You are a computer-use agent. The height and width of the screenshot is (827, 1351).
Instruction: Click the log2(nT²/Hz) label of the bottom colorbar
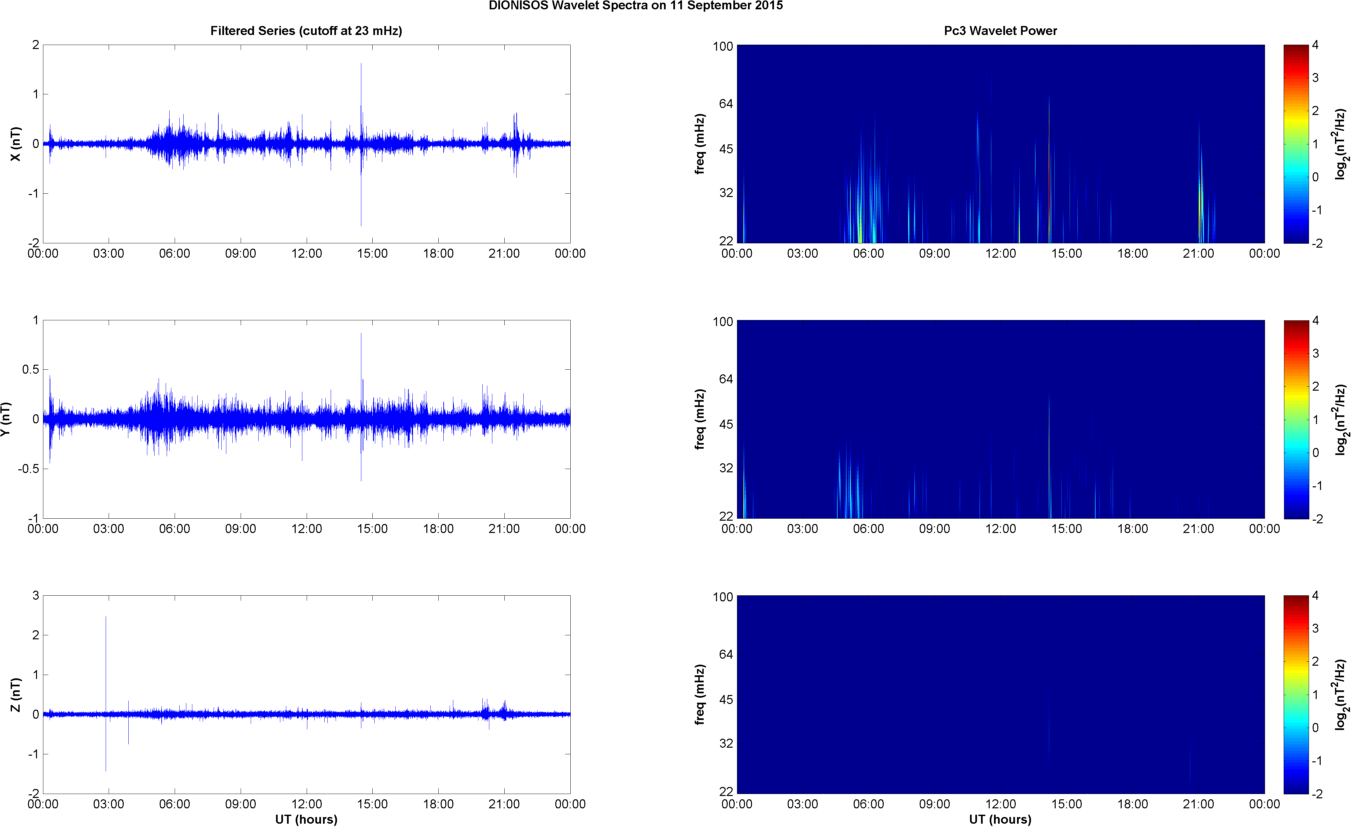[1342, 695]
